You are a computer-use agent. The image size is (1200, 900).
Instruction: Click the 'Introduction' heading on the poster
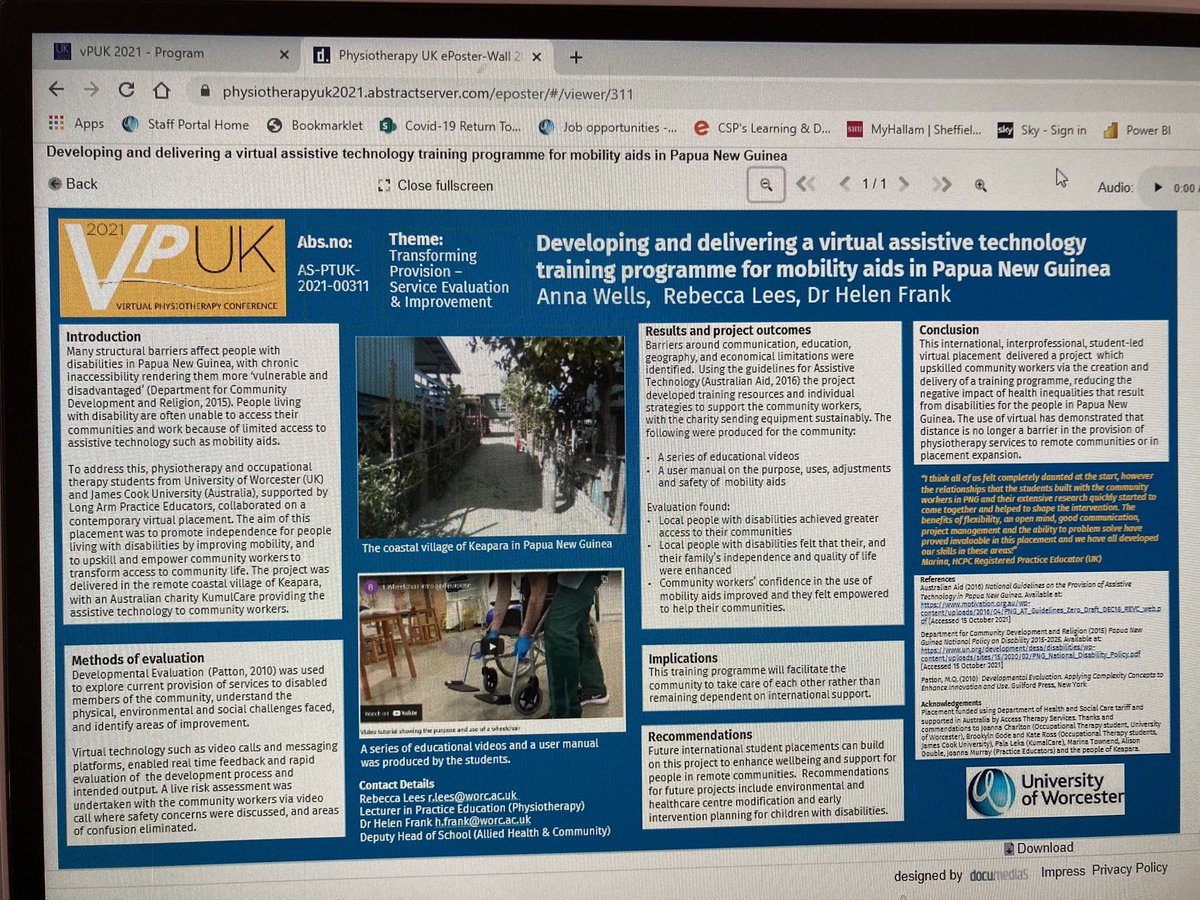pyautogui.click(x=103, y=336)
